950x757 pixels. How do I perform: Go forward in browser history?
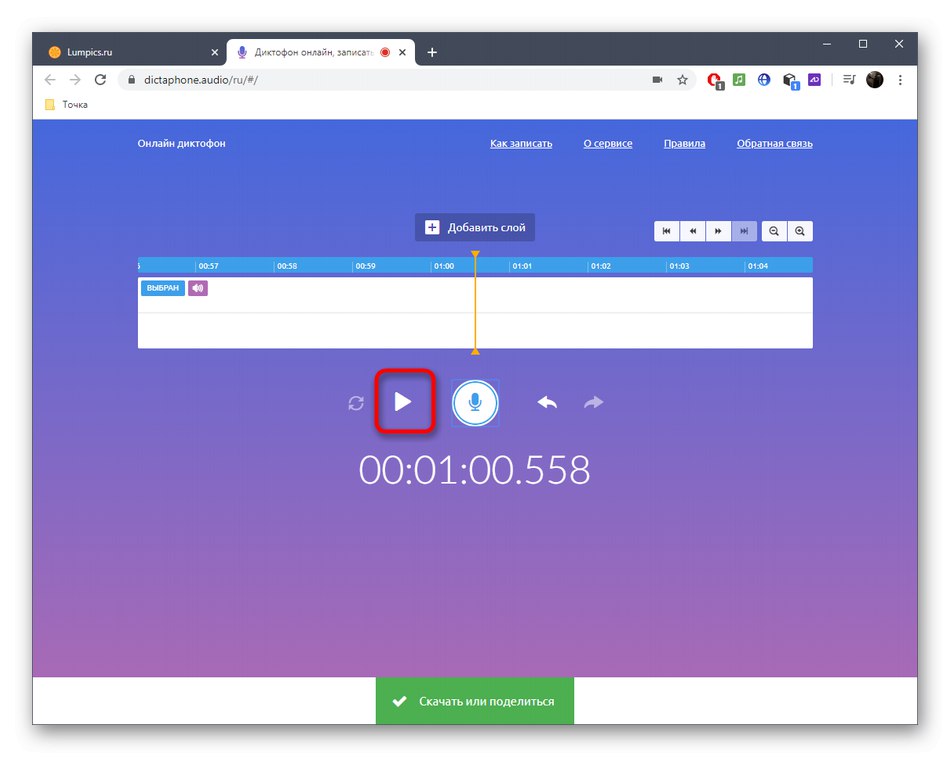pyautogui.click(x=75, y=80)
